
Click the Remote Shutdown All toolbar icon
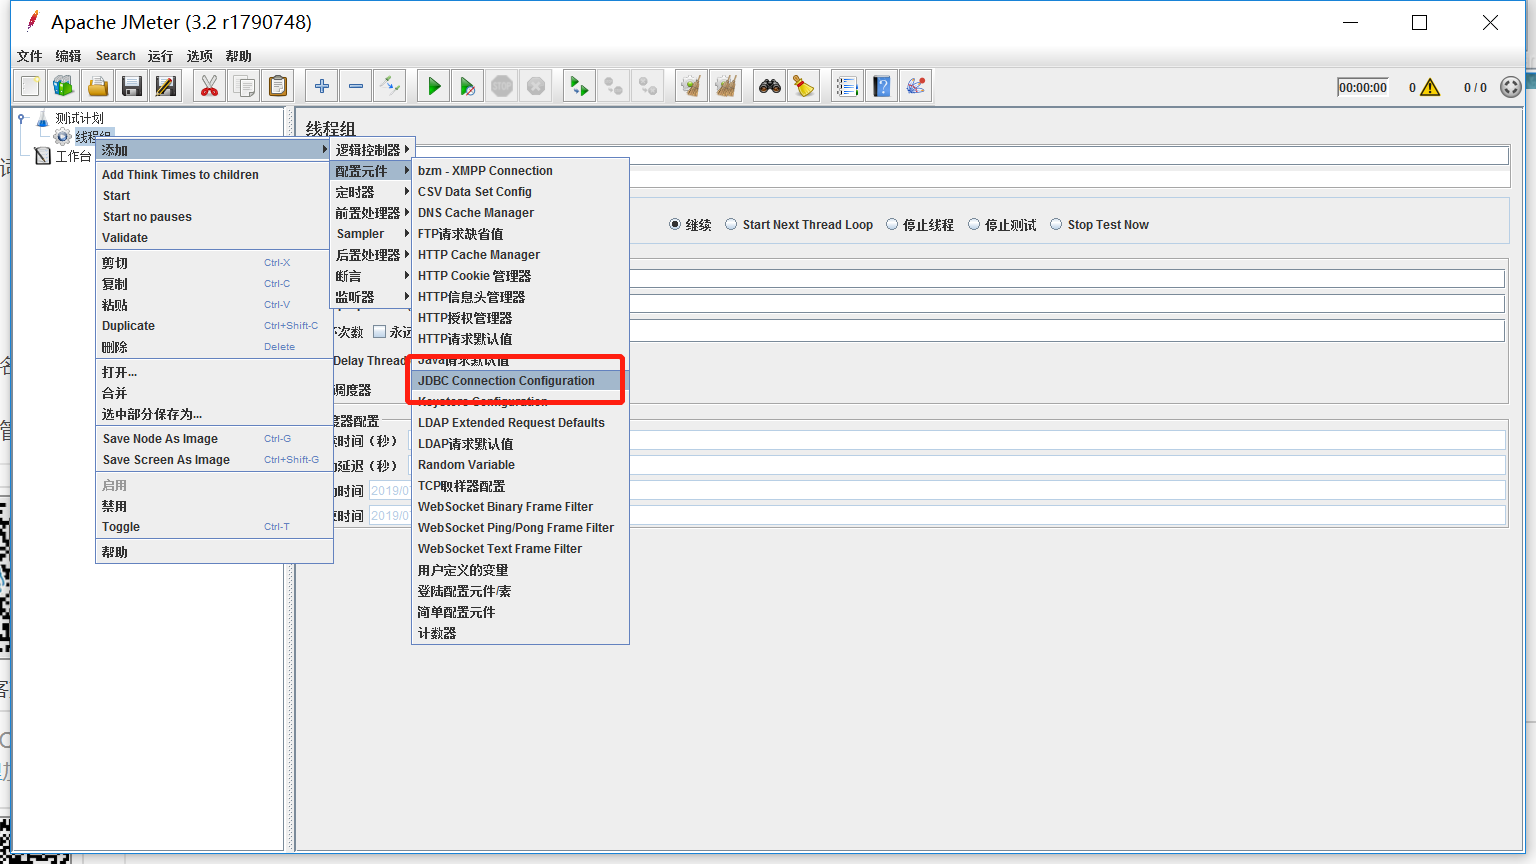pyautogui.click(x=648, y=87)
